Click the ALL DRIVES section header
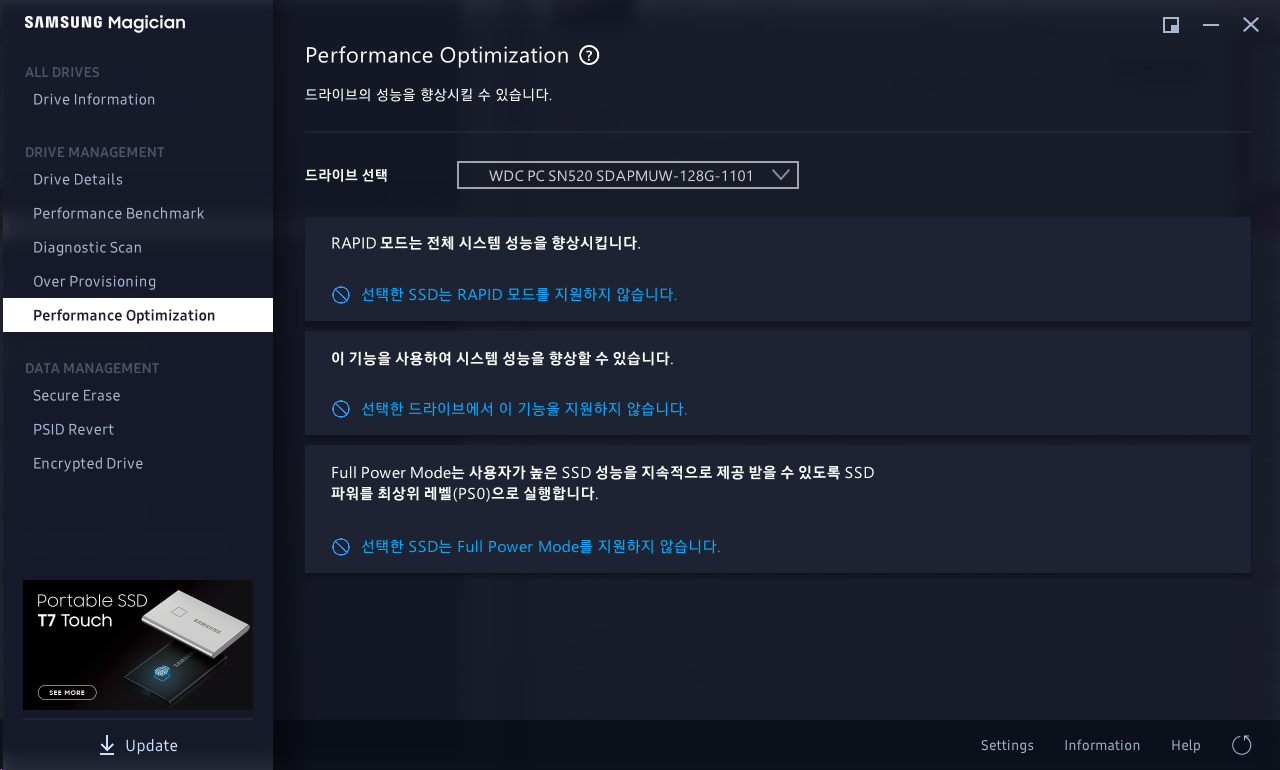The image size is (1280, 770). pos(62,72)
